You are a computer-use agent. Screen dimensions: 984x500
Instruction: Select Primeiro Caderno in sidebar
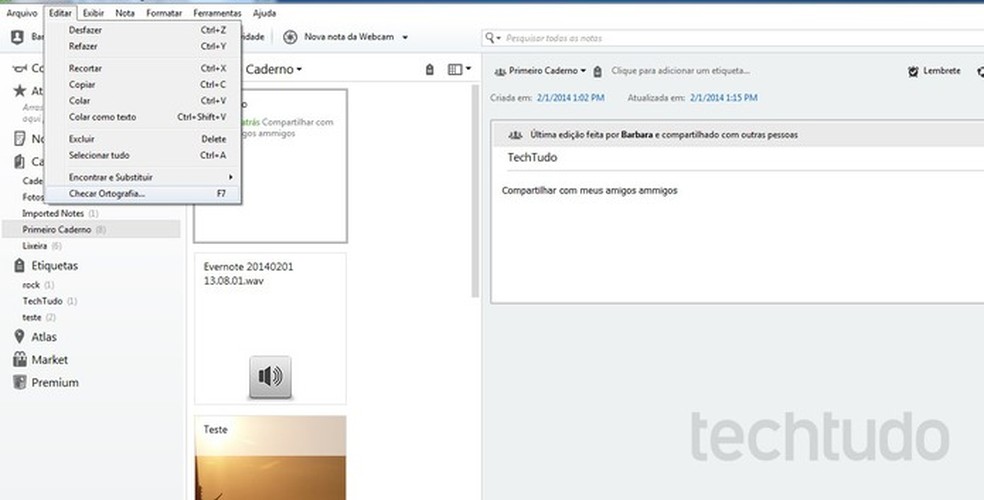(91, 230)
